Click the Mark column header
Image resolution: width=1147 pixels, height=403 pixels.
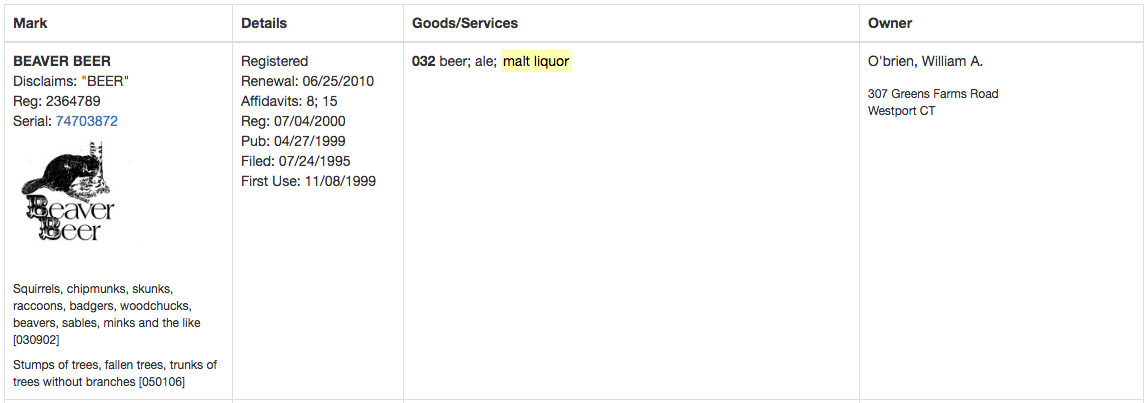[x=30, y=23]
